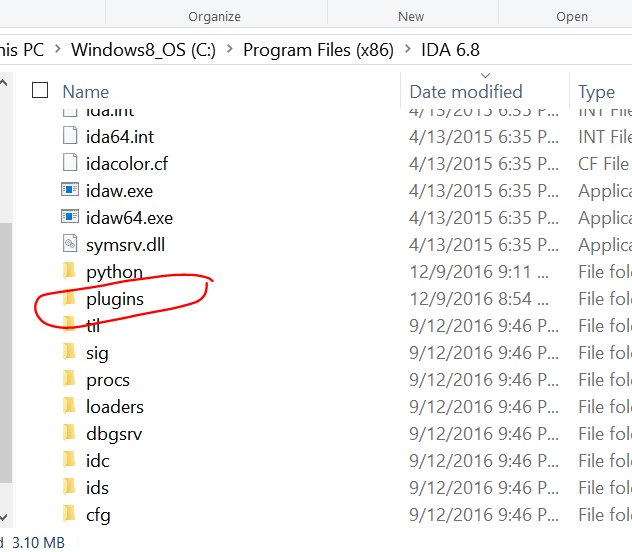632x552 pixels.
Task: Select the procs folder row
Action: tap(108, 379)
